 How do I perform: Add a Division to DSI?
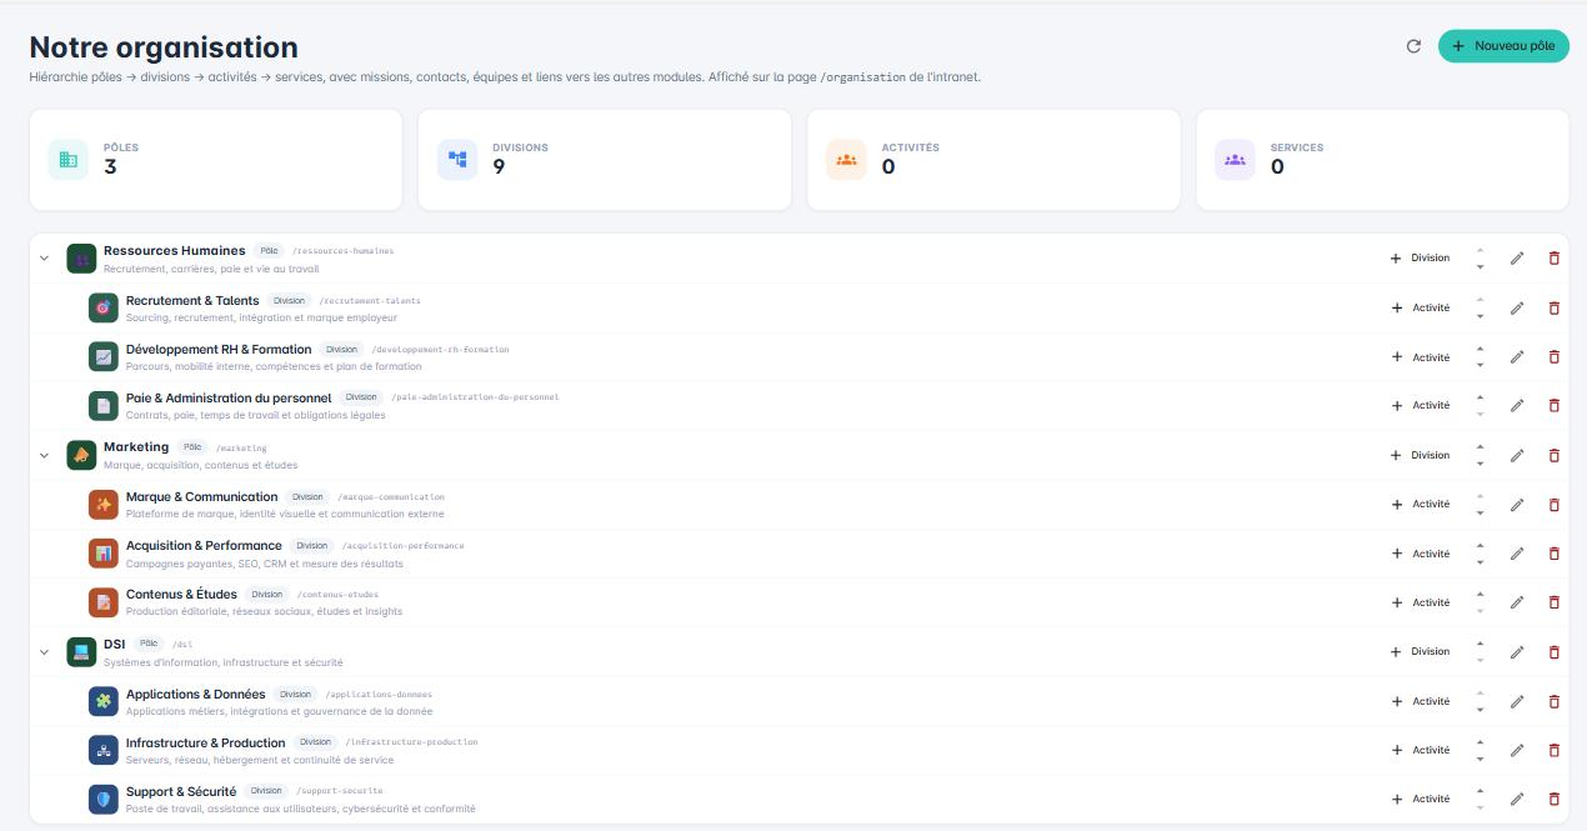tap(1420, 652)
